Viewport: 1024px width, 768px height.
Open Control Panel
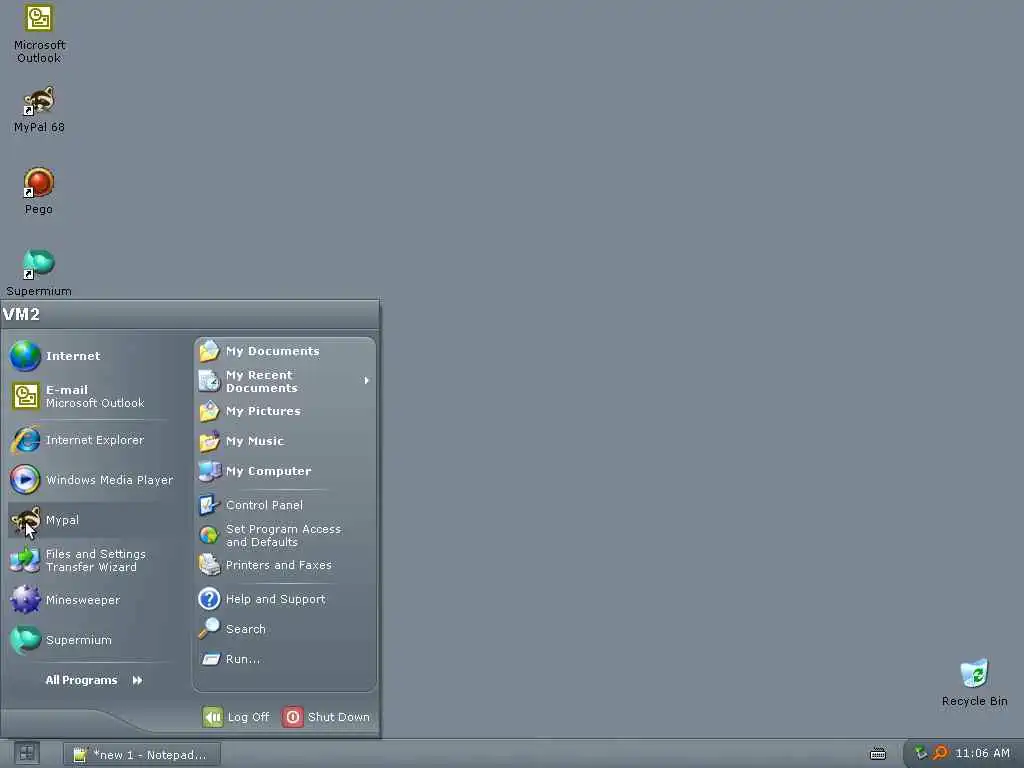tap(285, 505)
